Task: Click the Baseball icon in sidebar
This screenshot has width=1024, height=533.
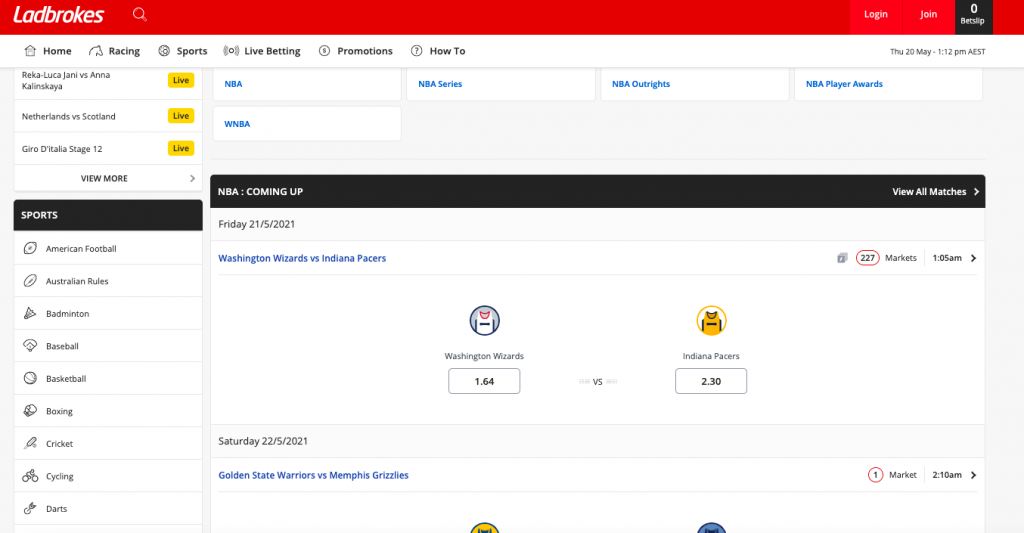Action: (x=30, y=346)
